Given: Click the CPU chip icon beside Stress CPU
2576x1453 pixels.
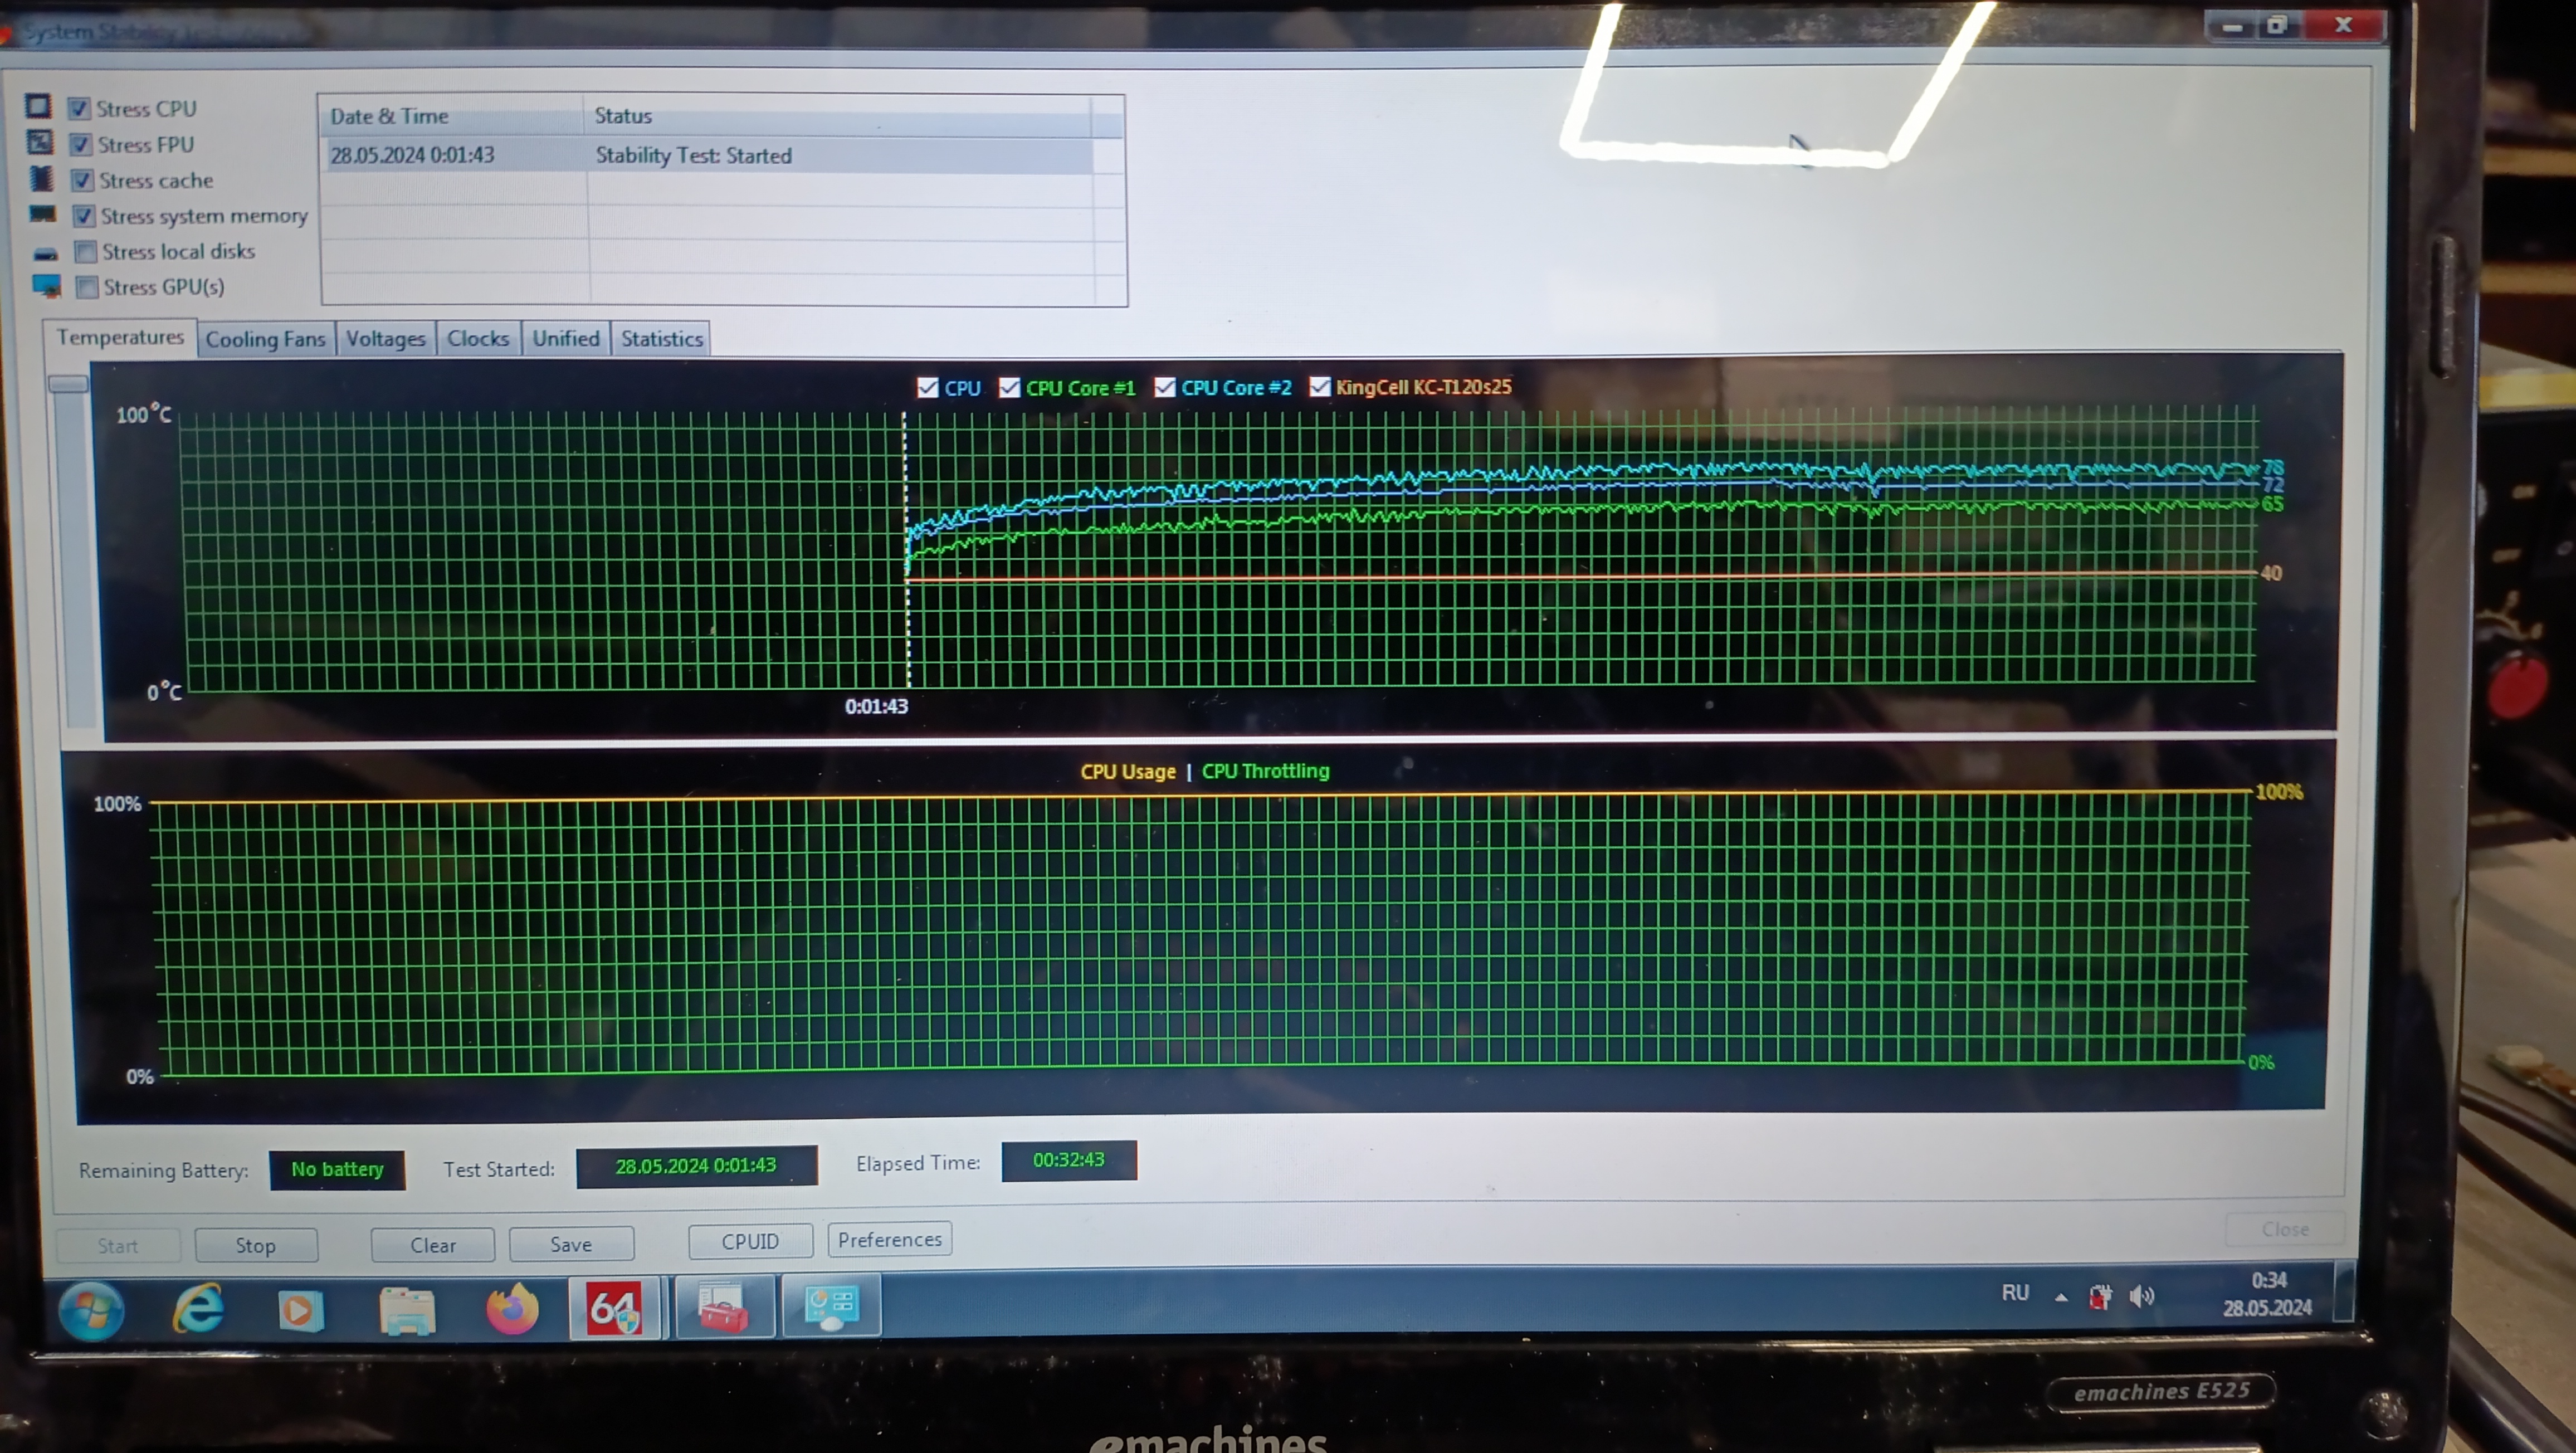Looking at the screenshot, I should 38,106.
